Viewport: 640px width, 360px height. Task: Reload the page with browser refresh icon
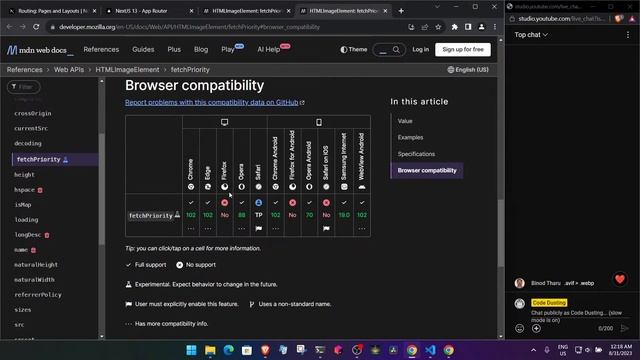(36, 27)
